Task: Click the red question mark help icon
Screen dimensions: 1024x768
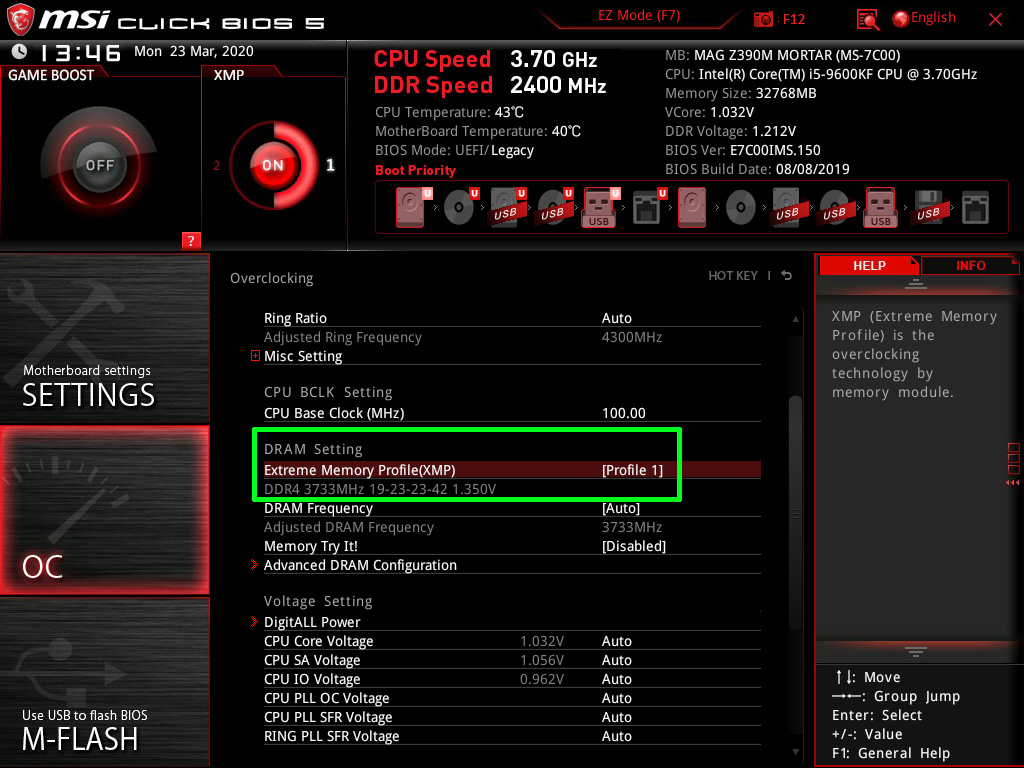Action: click(191, 240)
